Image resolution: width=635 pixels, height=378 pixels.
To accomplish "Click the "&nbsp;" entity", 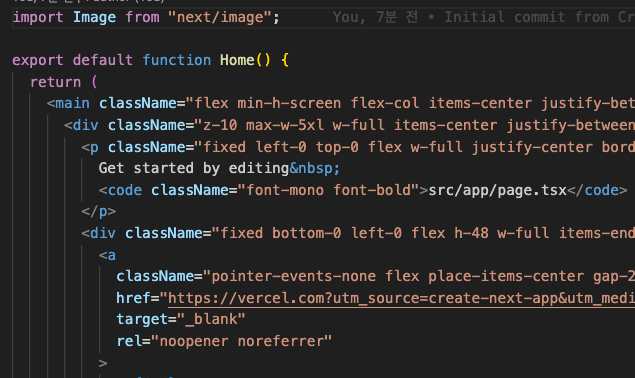I will (x=315, y=168).
